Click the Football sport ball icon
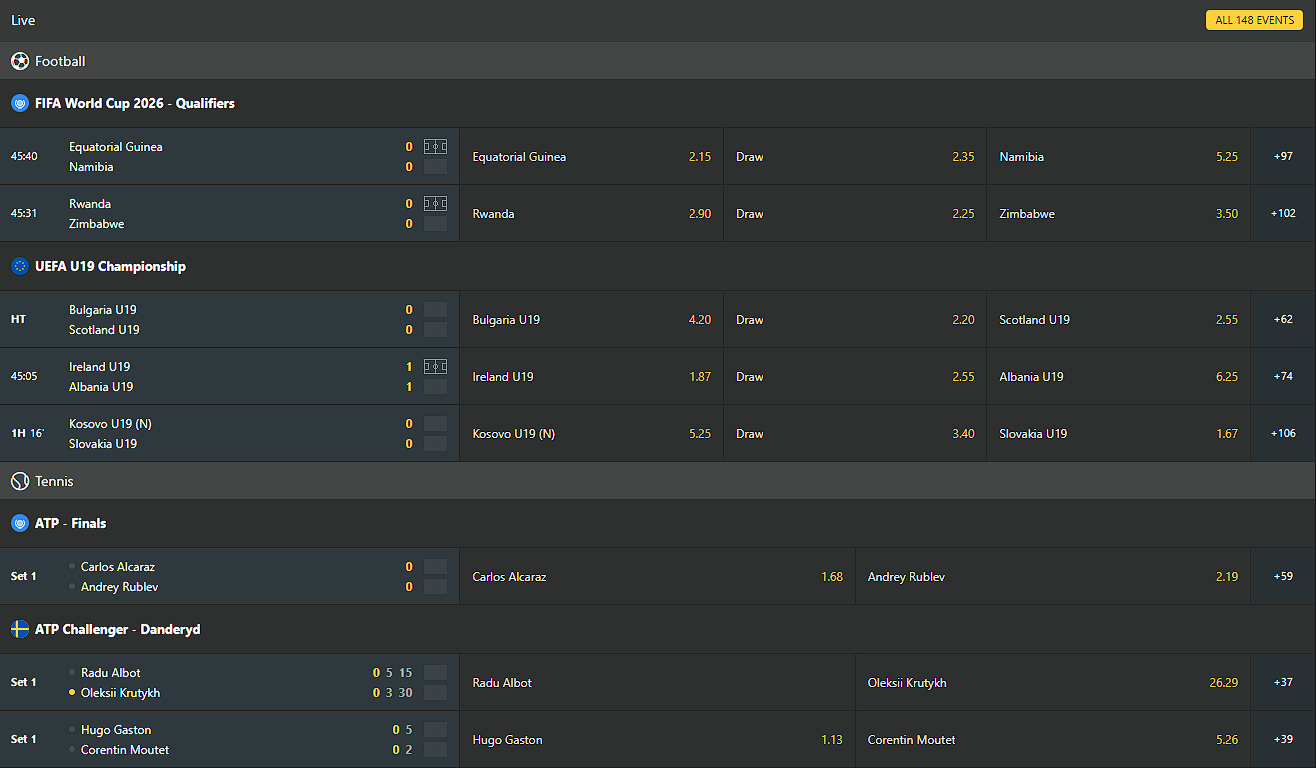Screen dimensions: 1316x768 [x=20, y=61]
